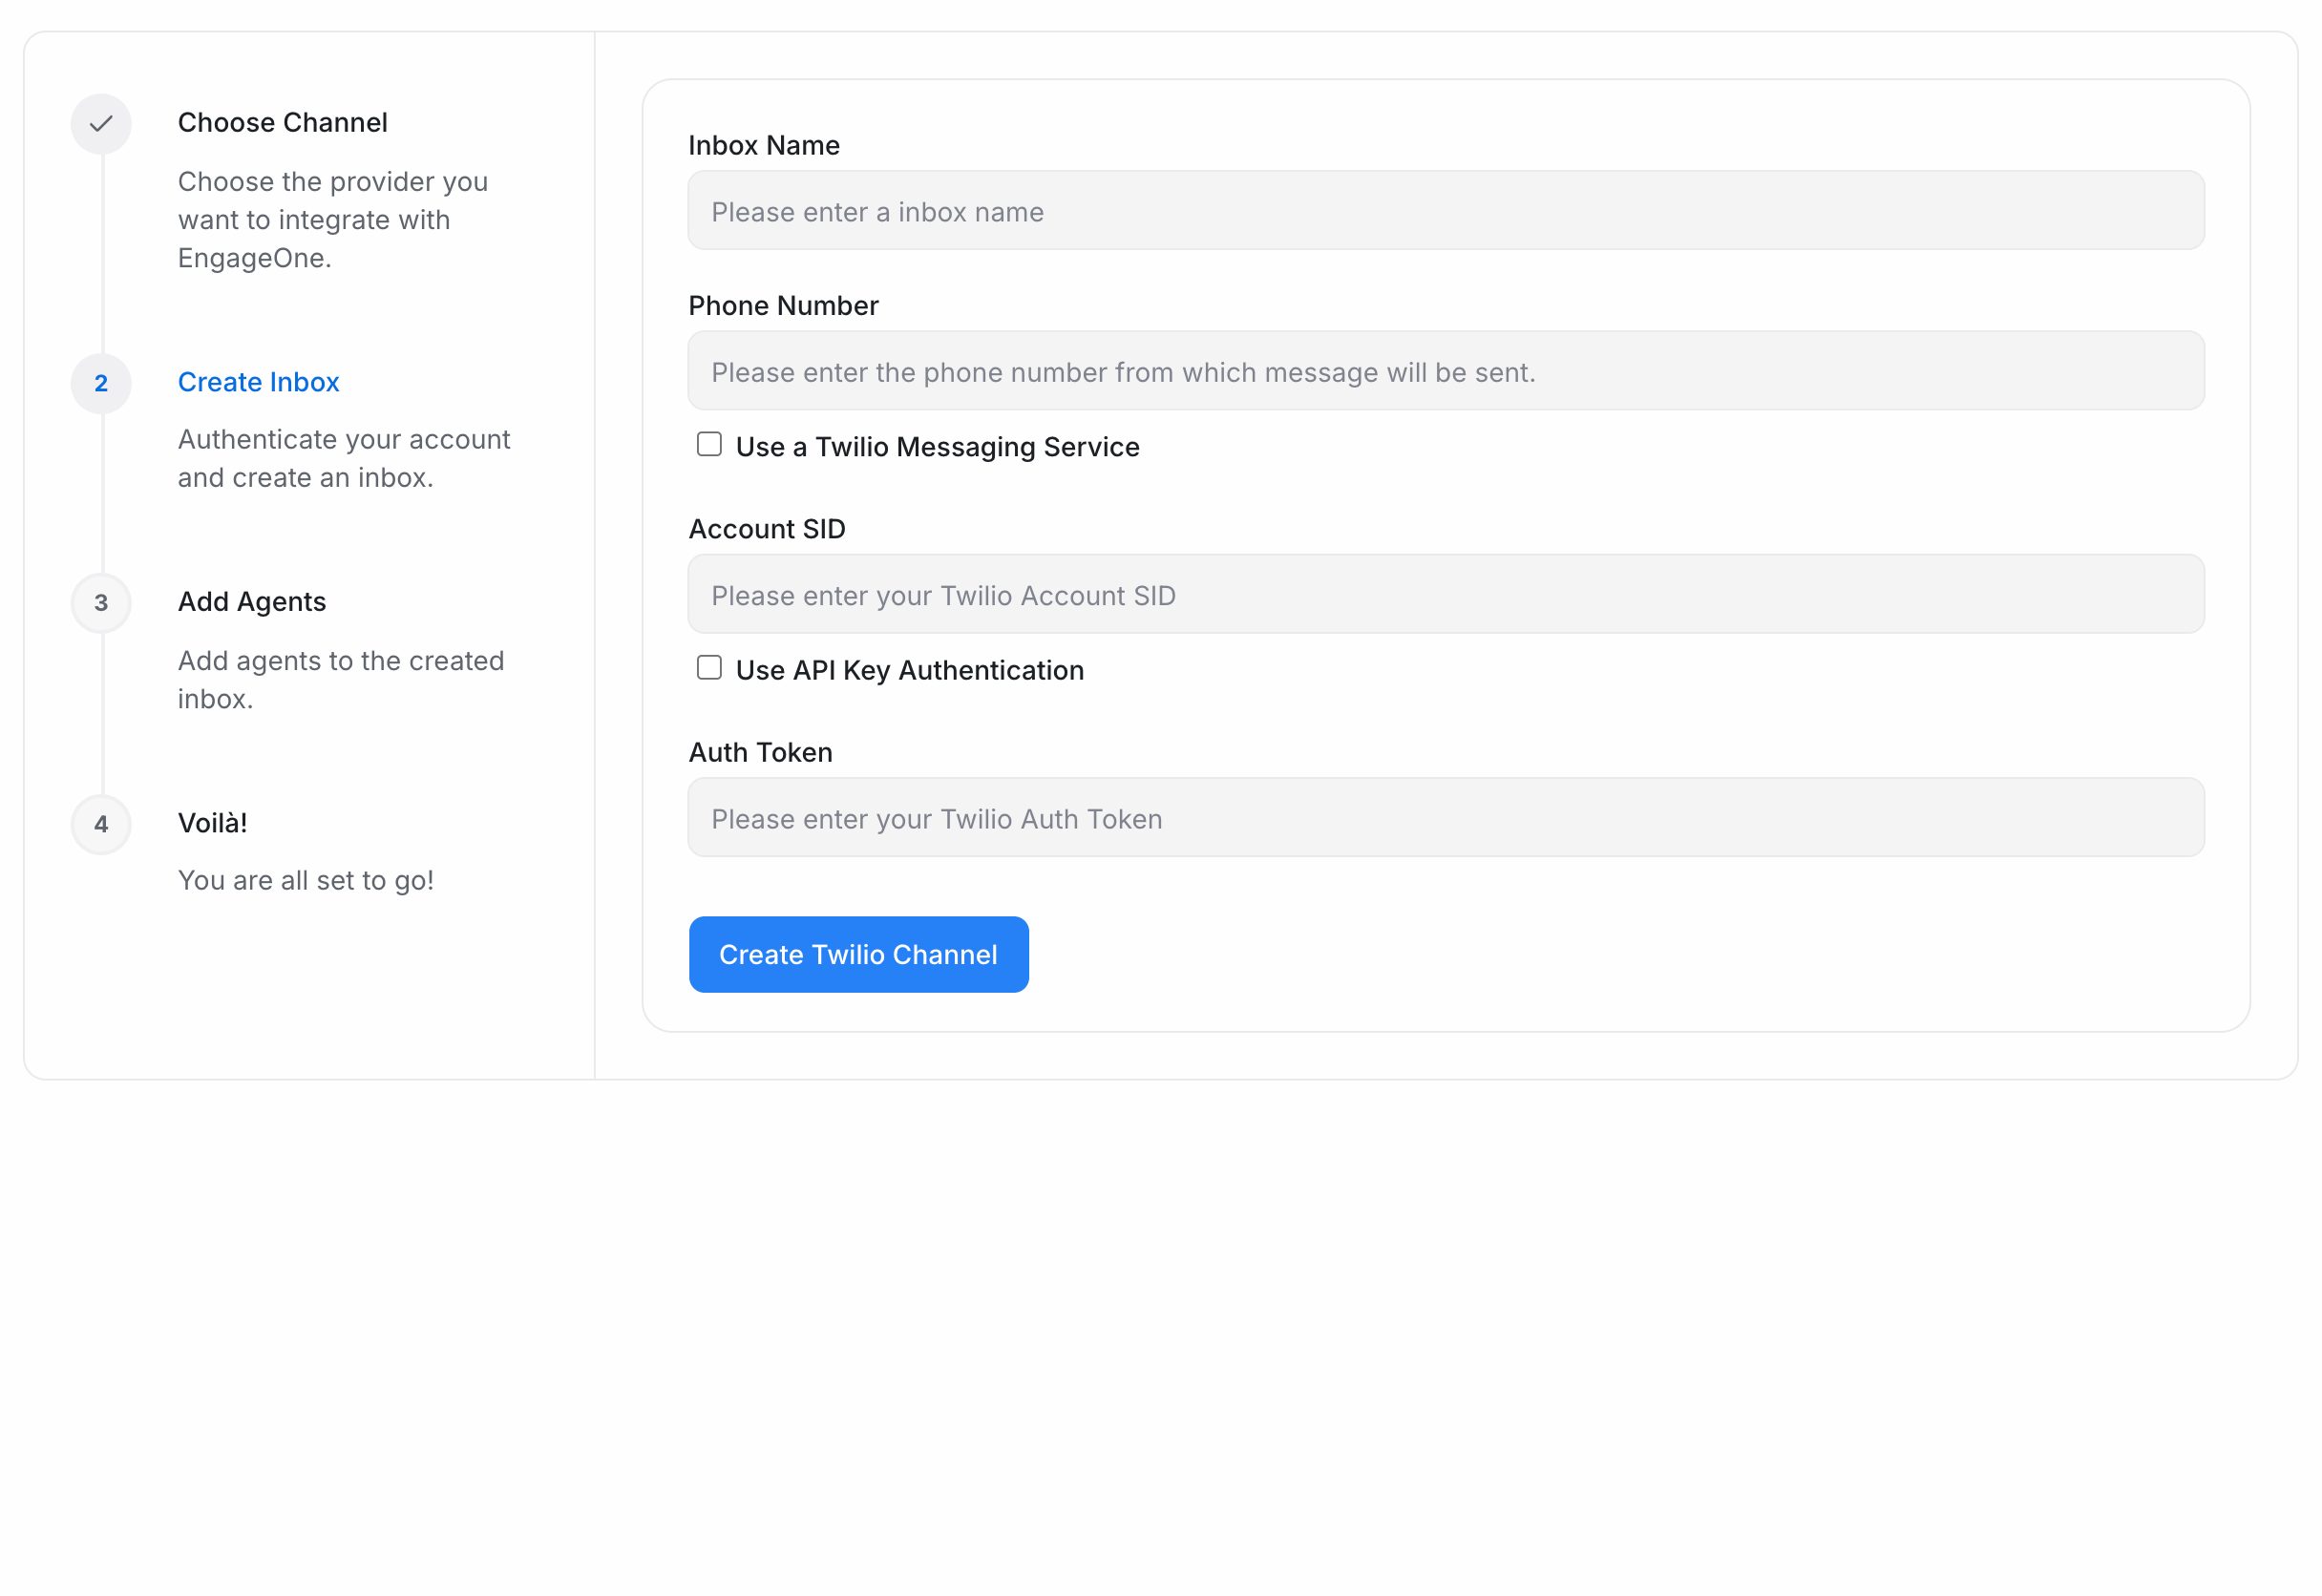2322x1596 pixels.
Task: Click the step 3 circle for Add Agents
Action: pyautogui.click(x=101, y=603)
